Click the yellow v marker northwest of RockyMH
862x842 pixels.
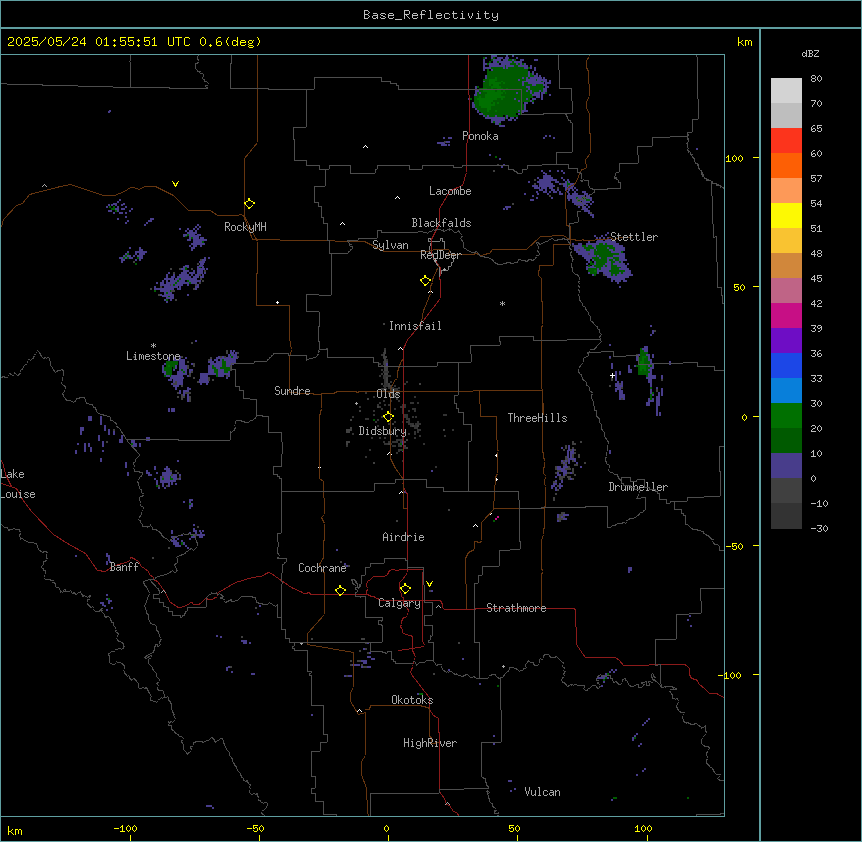point(175,184)
